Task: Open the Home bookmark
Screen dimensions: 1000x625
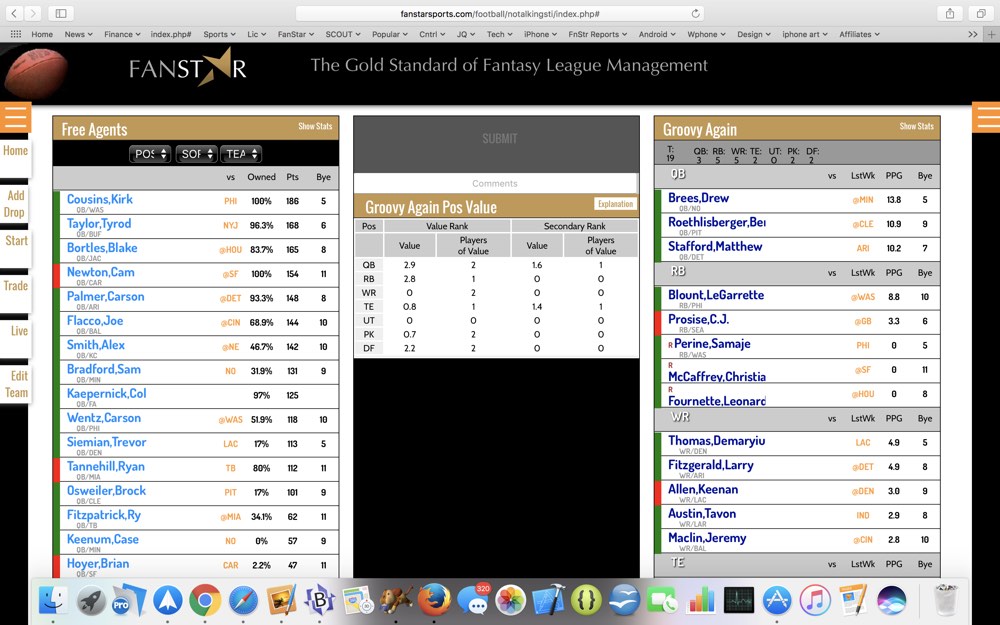Action: (42, 34)
